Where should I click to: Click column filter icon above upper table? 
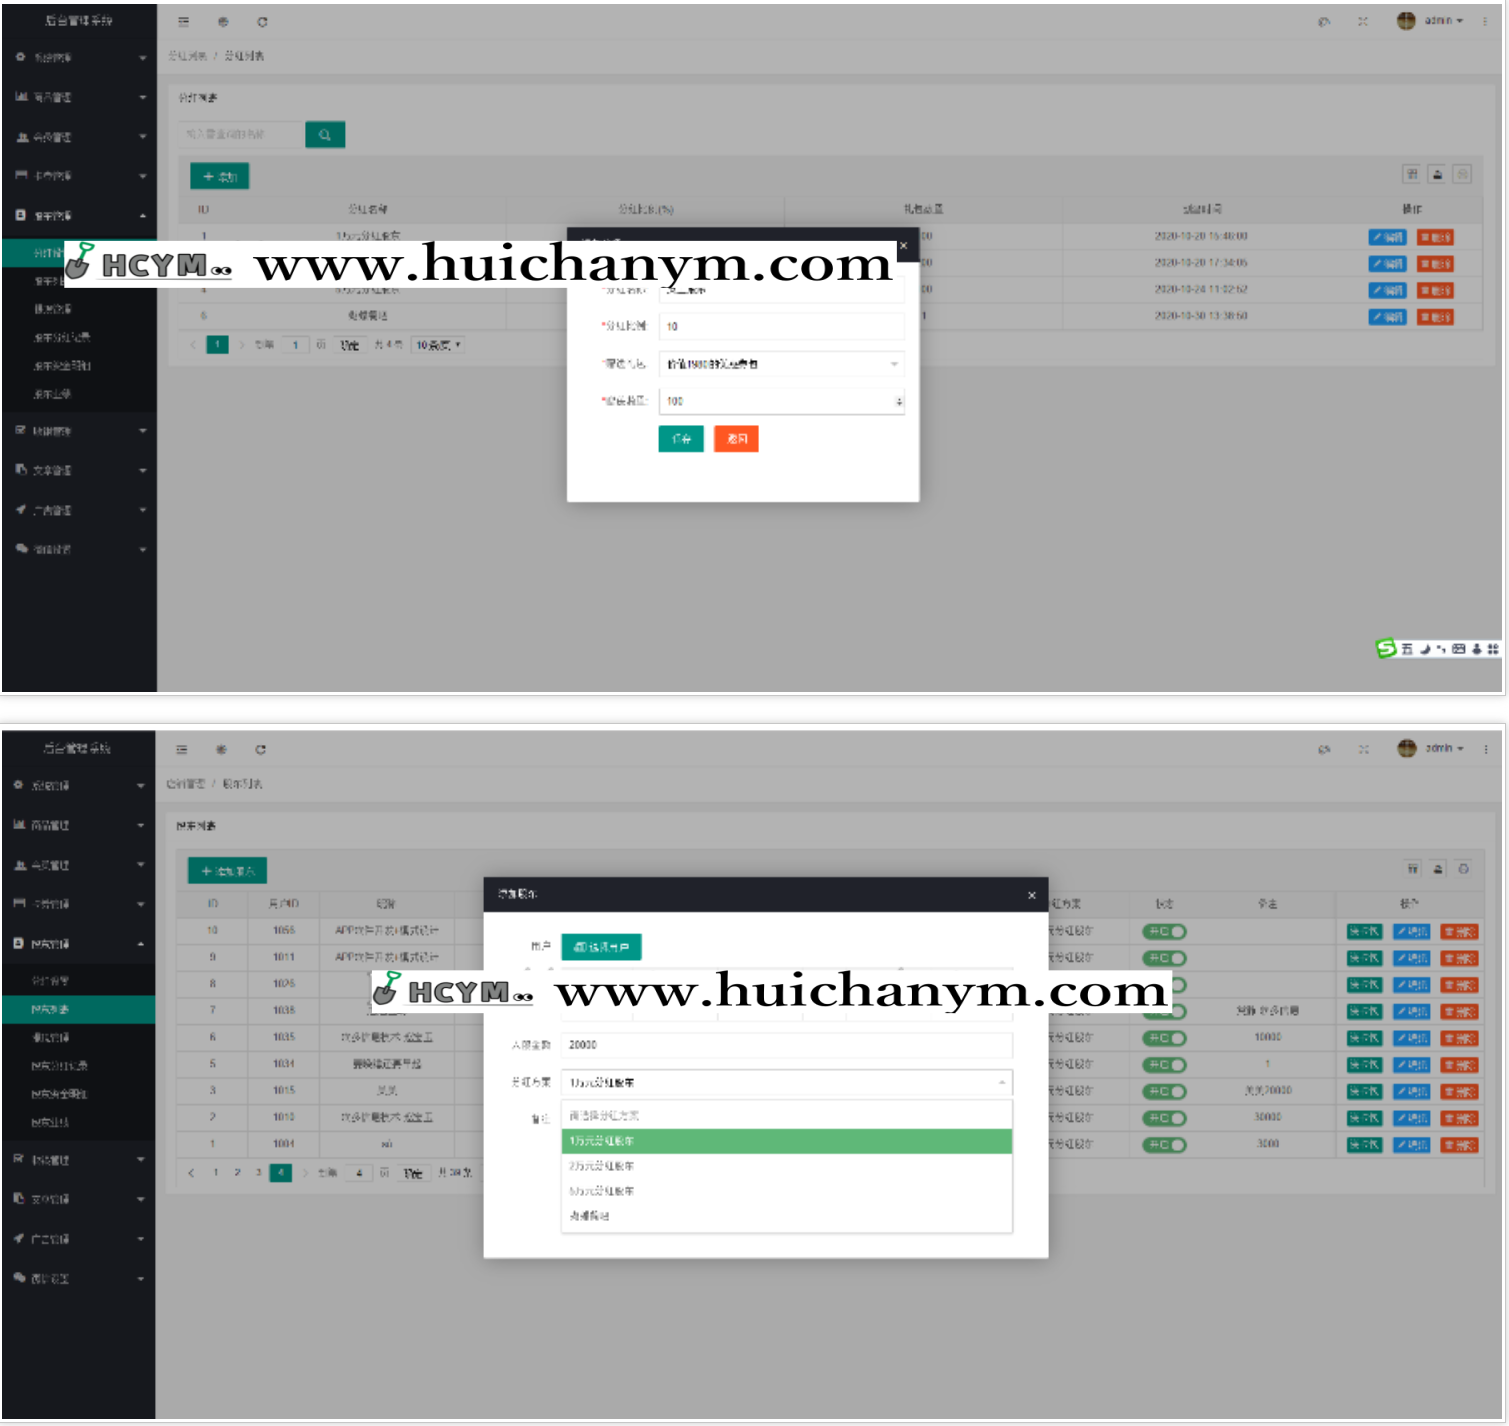tap(1412, 174)
